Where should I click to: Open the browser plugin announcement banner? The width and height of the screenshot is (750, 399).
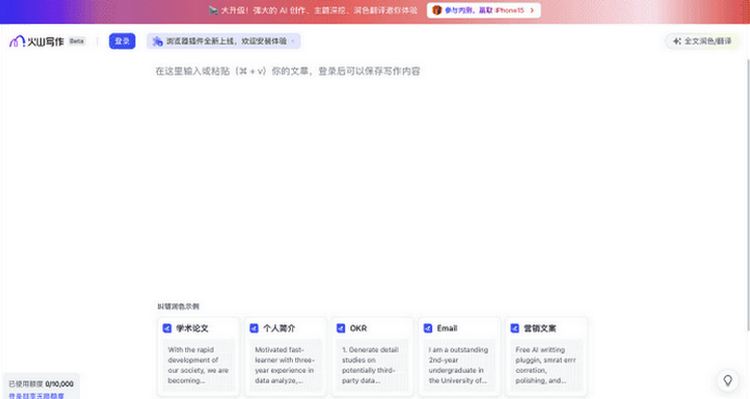[x=224, y=41]
